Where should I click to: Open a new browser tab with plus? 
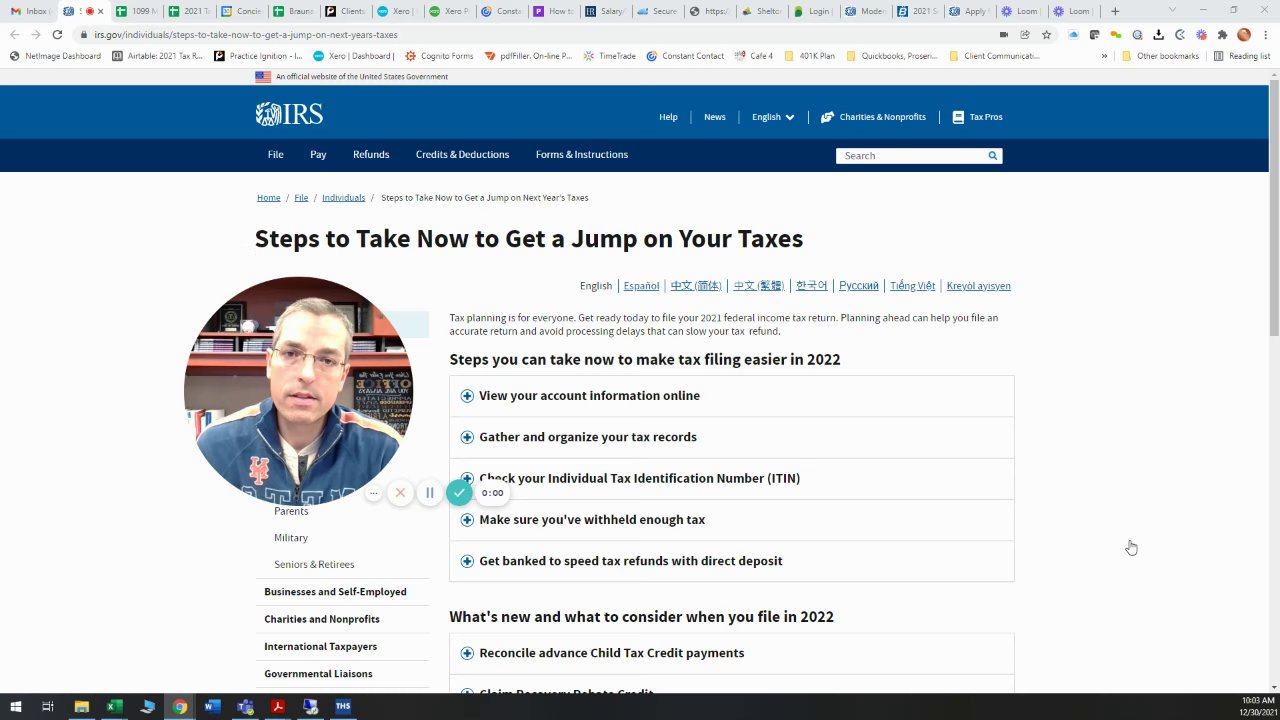1115,11
